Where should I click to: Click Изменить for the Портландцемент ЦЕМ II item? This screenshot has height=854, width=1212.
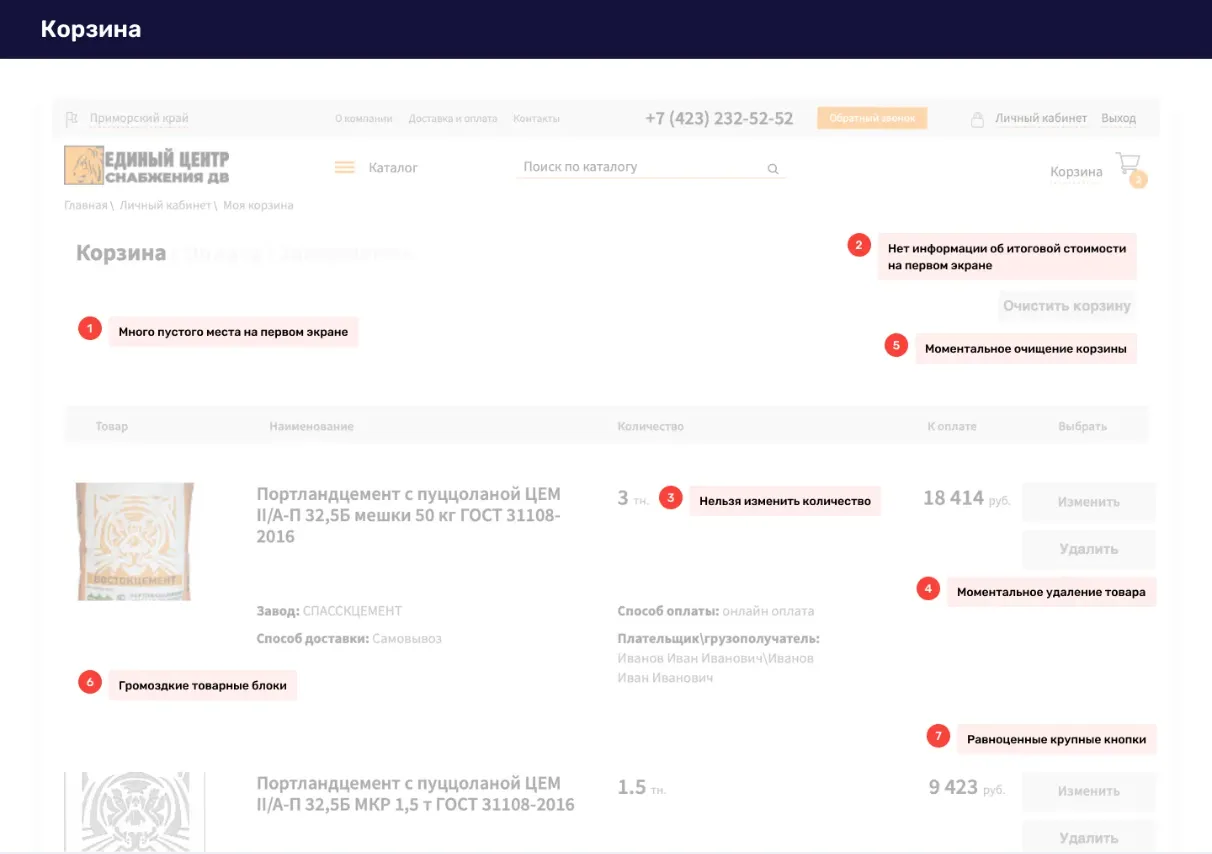tap(1088, 502)
